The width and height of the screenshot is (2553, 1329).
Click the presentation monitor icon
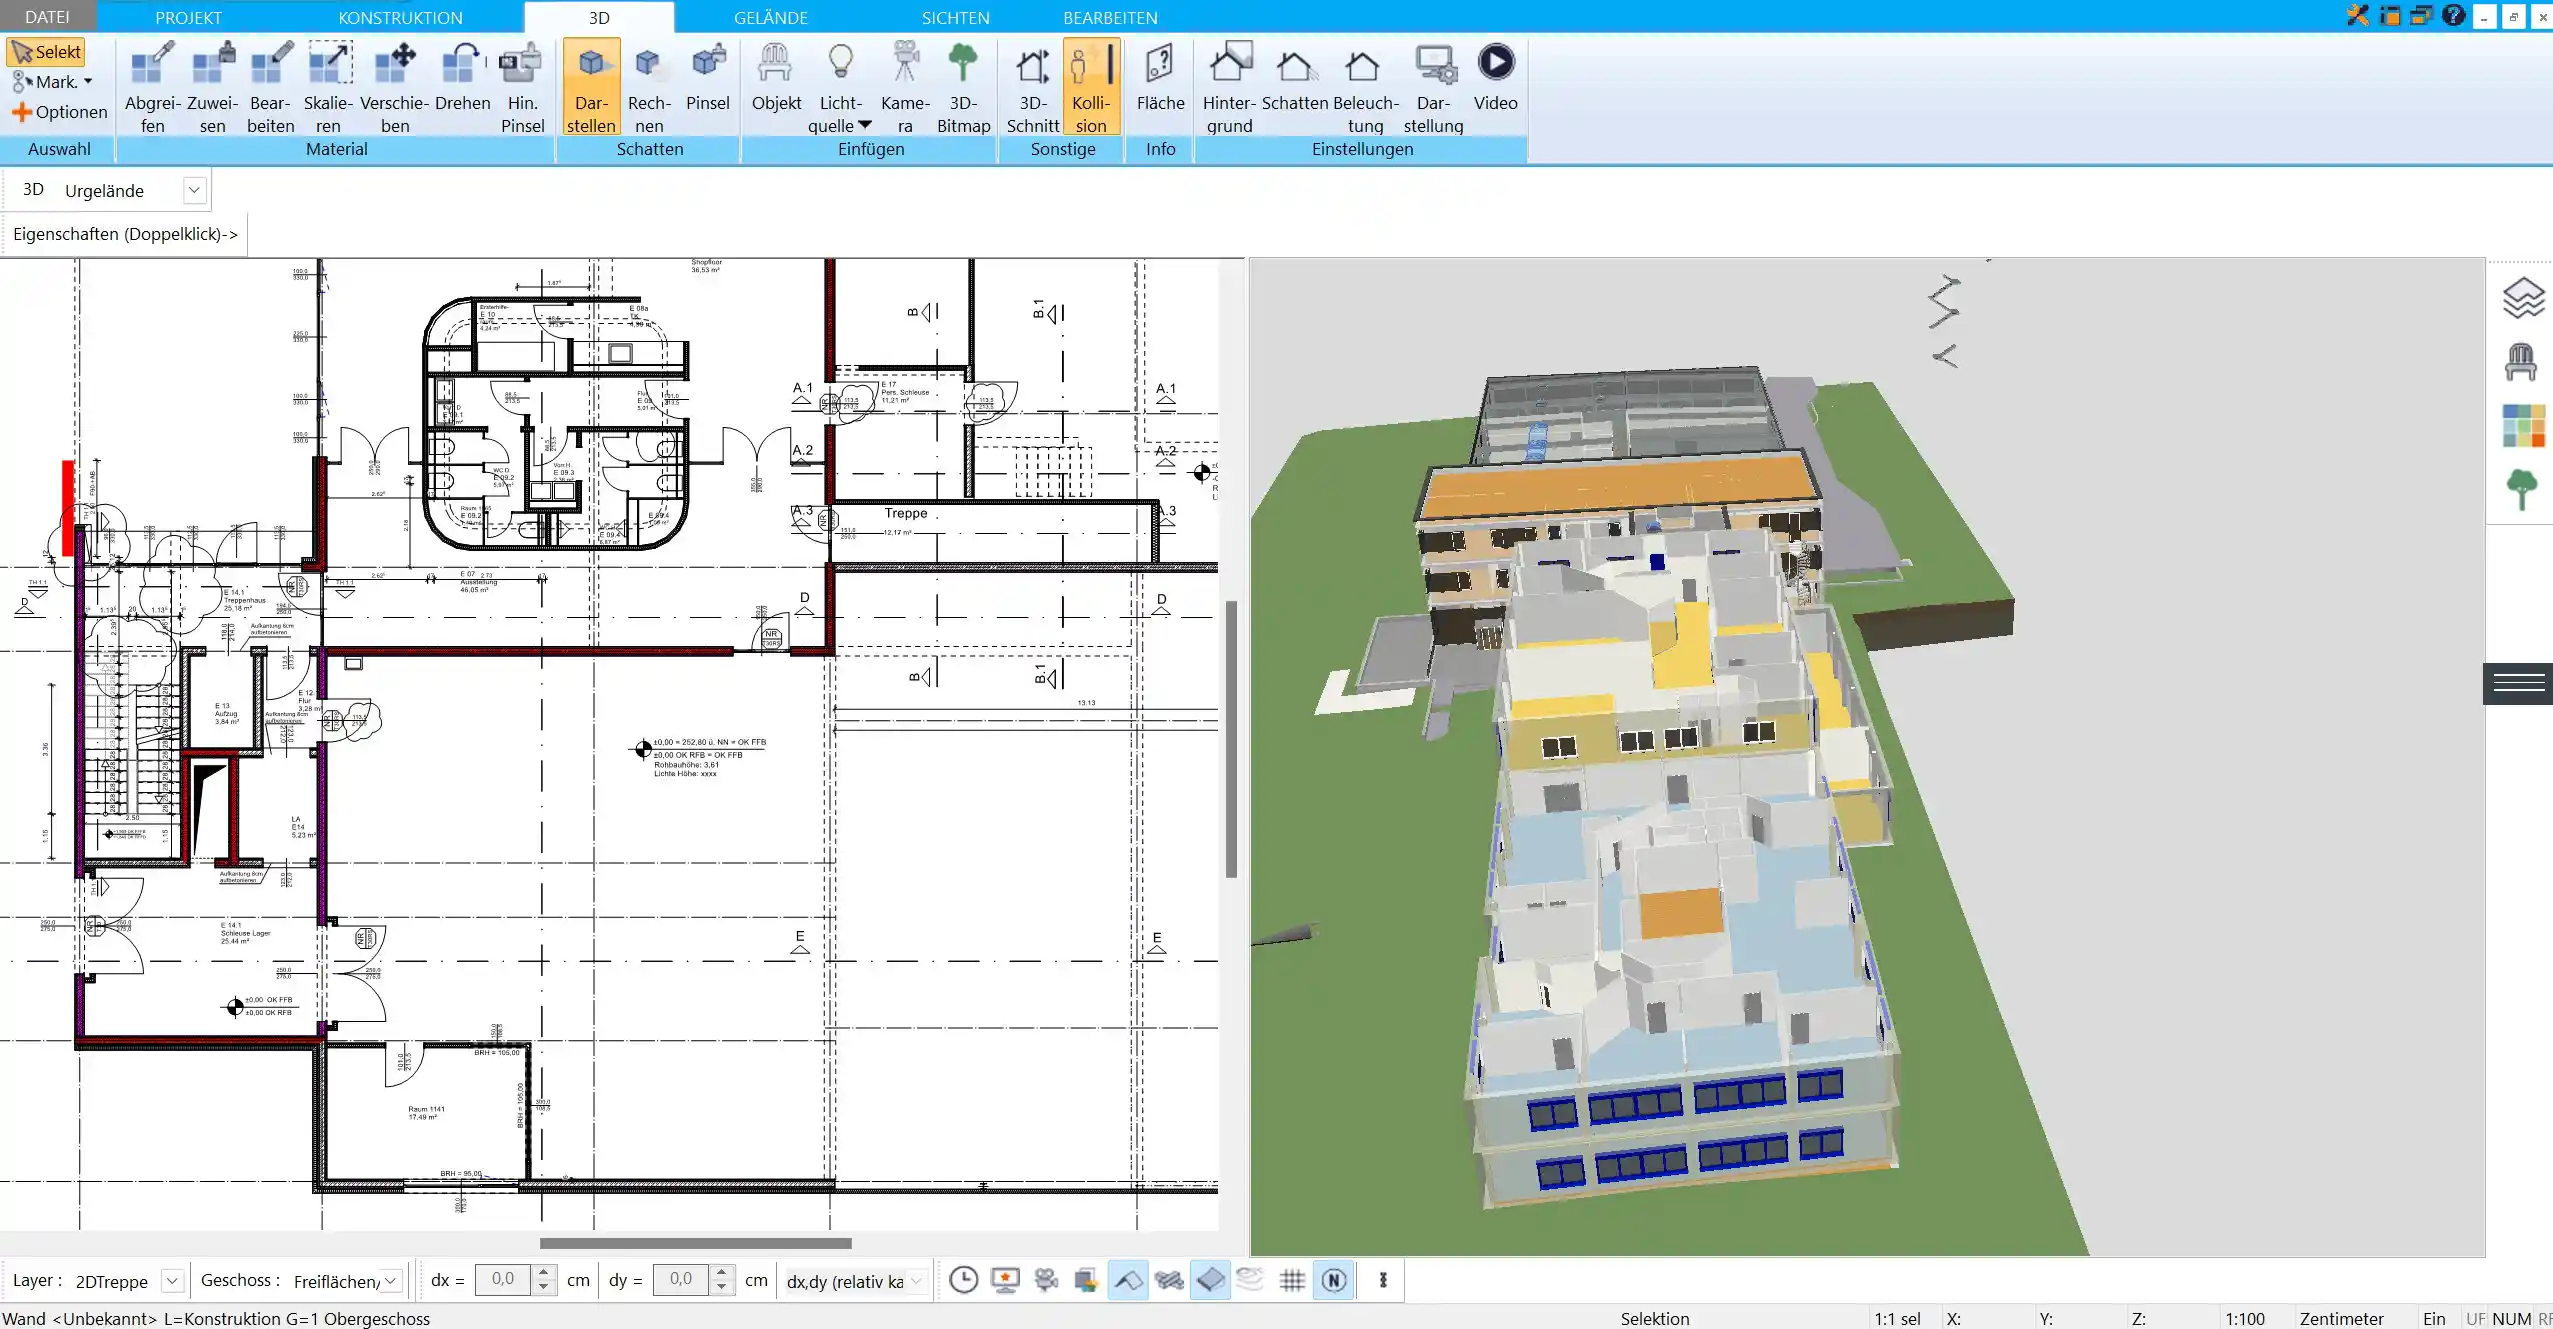coord(1005,1280)
